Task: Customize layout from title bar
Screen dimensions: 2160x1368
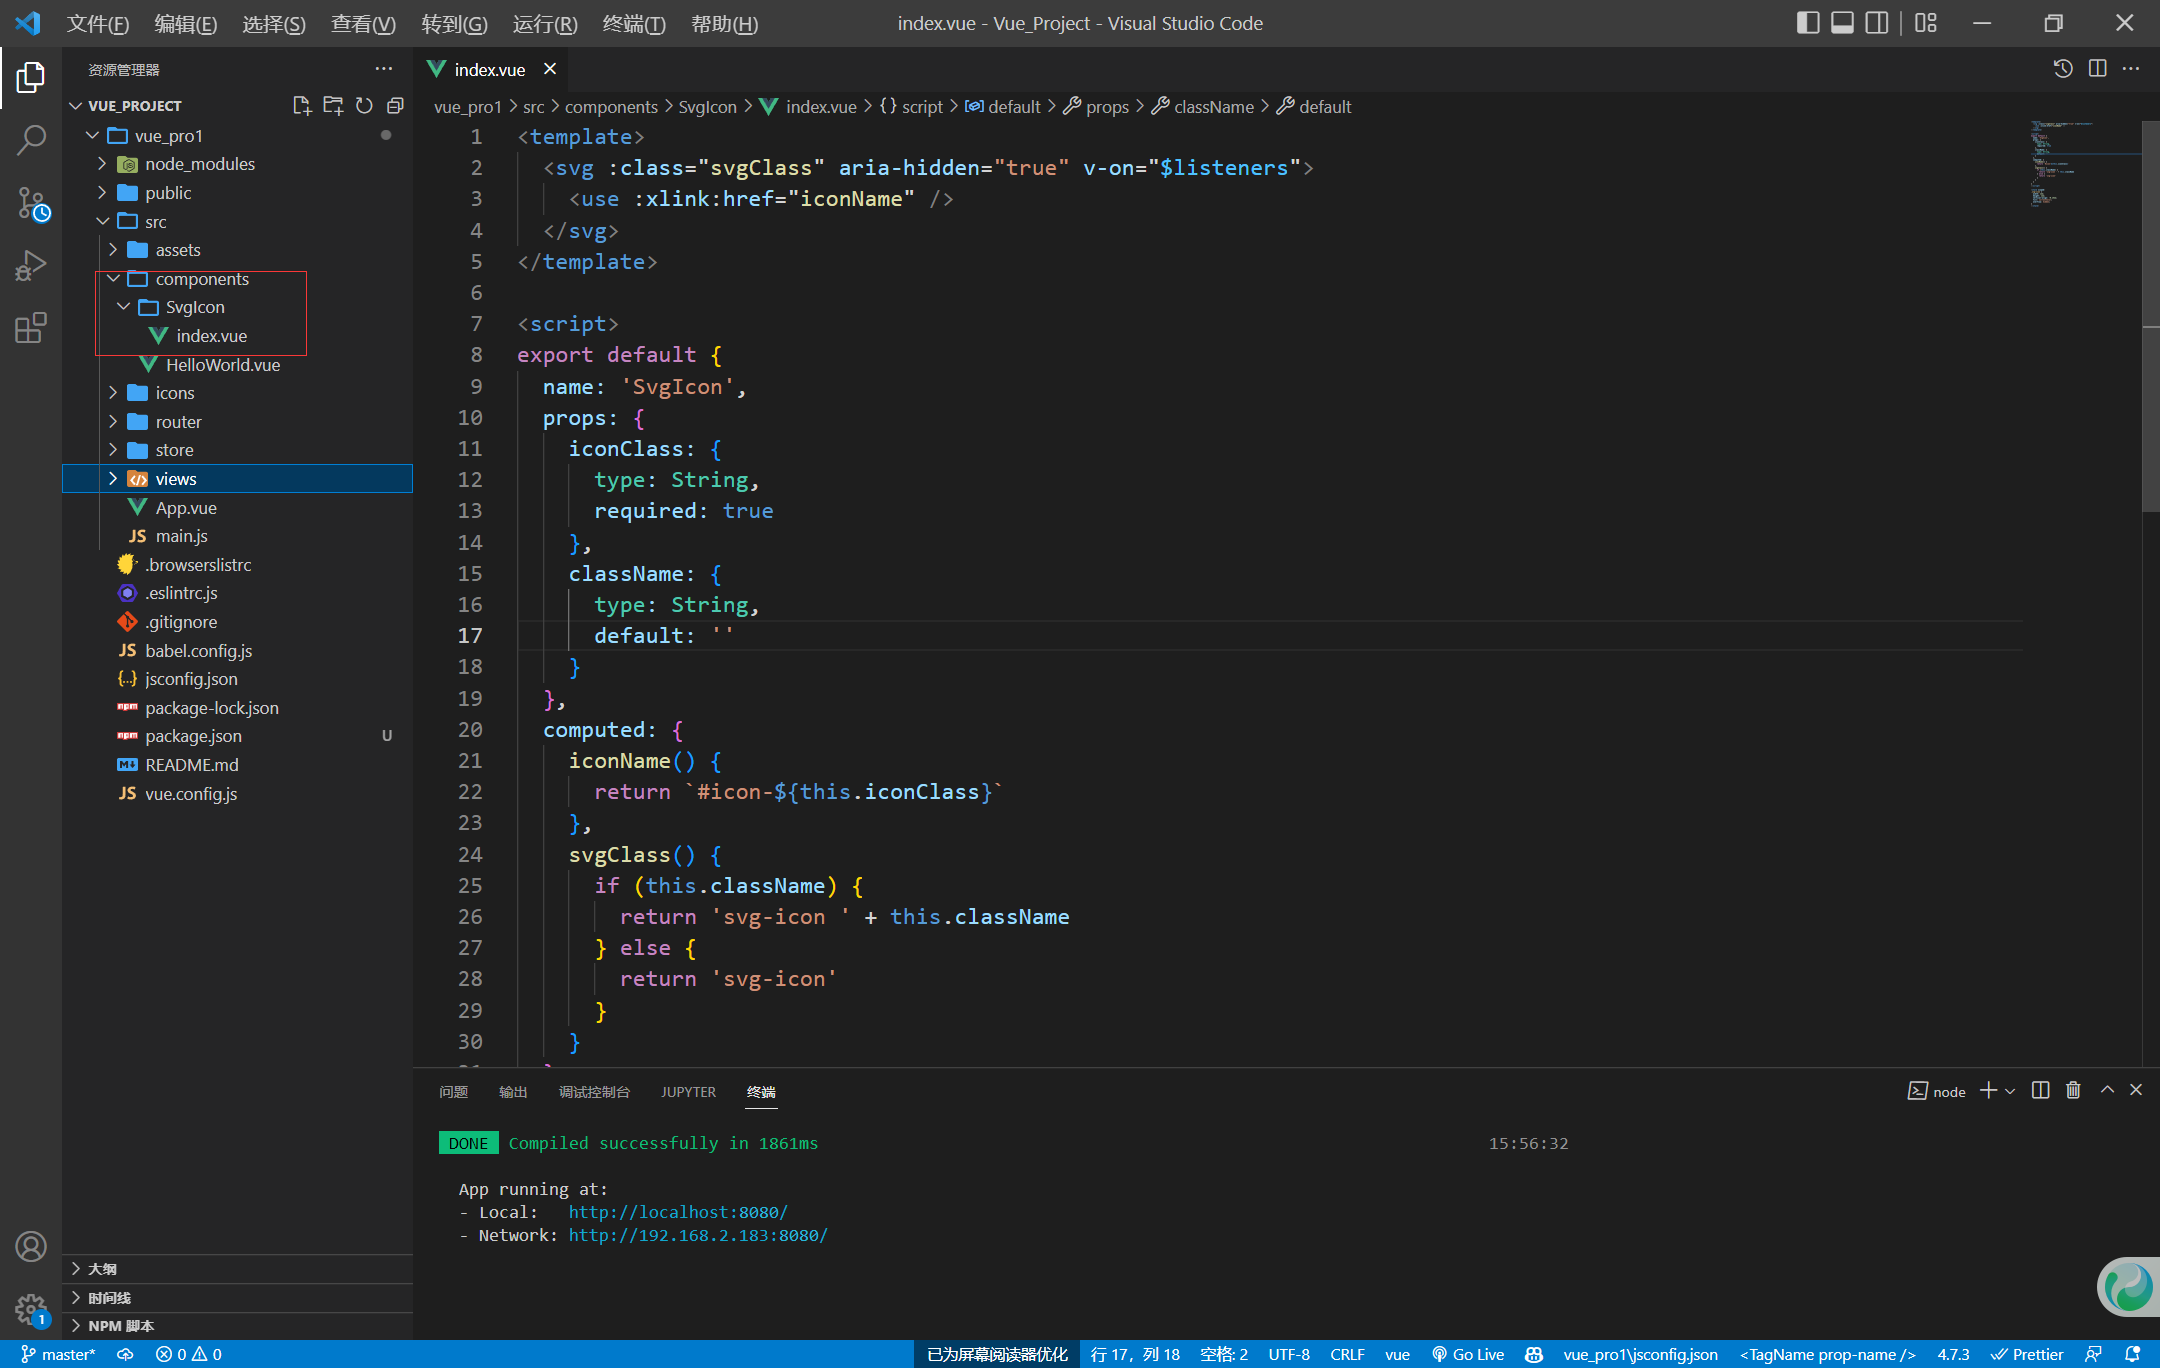Action: tap(1926, 23)
